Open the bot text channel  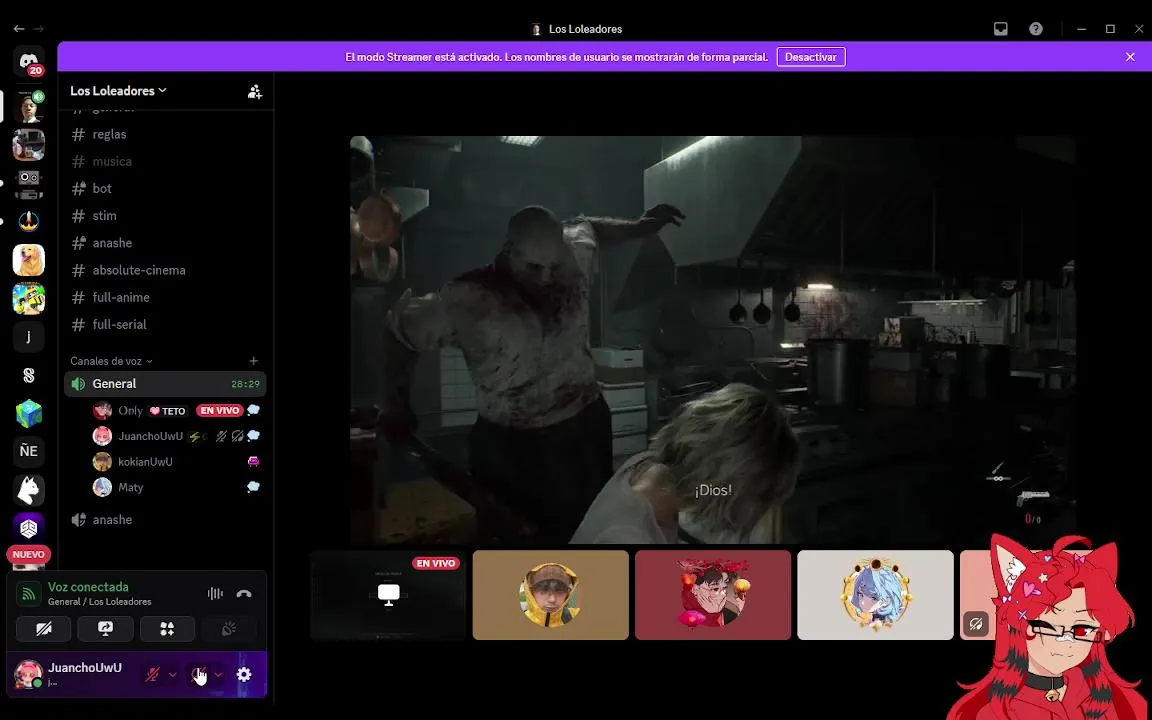point(165,189)
